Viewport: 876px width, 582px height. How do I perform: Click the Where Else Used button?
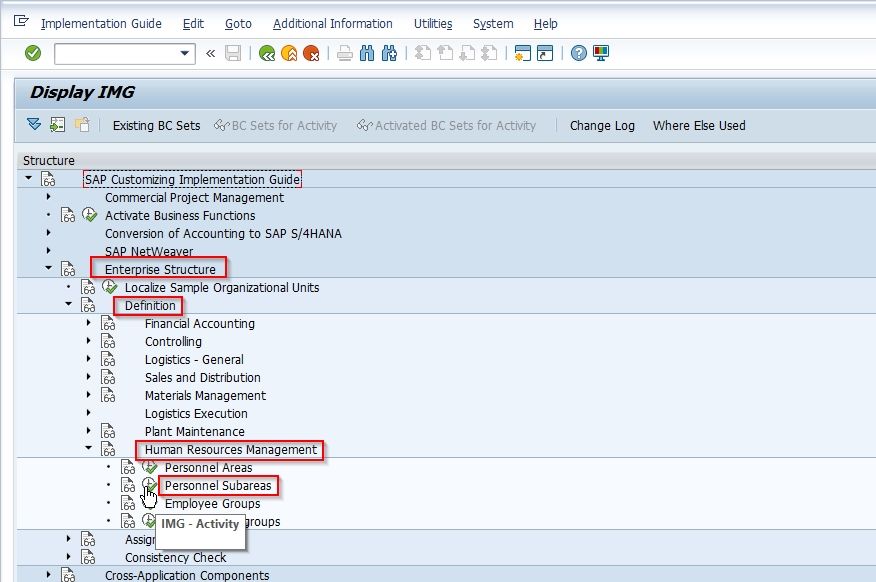(699, 126)
